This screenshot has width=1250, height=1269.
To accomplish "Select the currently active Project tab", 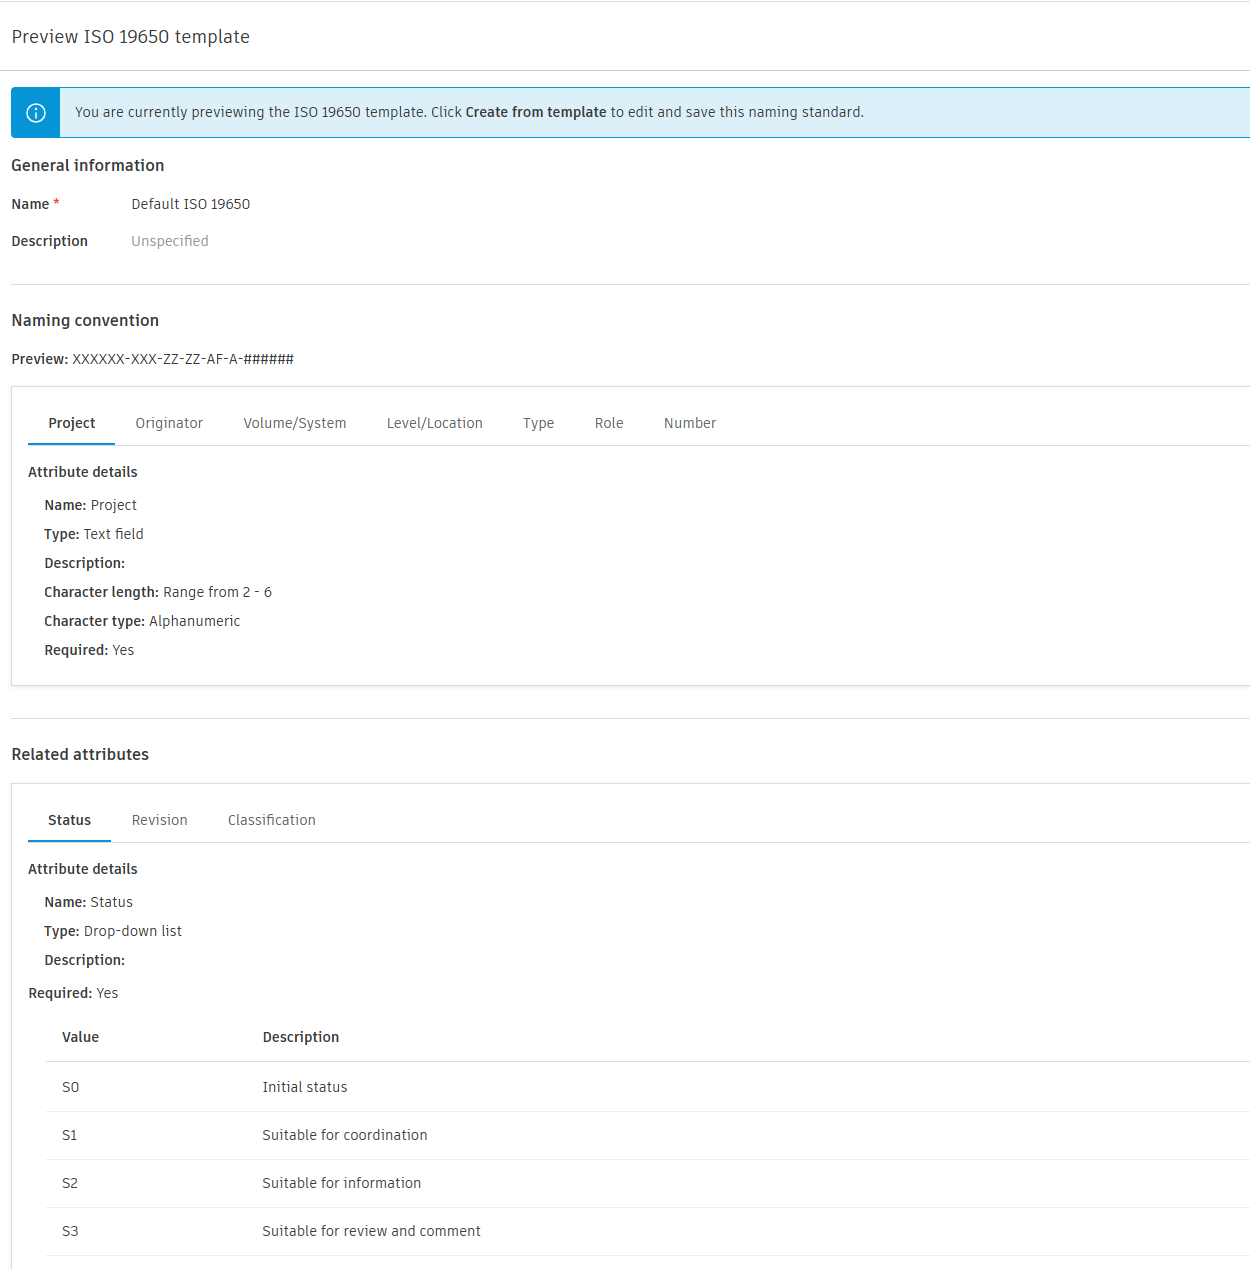I will tap(70, 422).
